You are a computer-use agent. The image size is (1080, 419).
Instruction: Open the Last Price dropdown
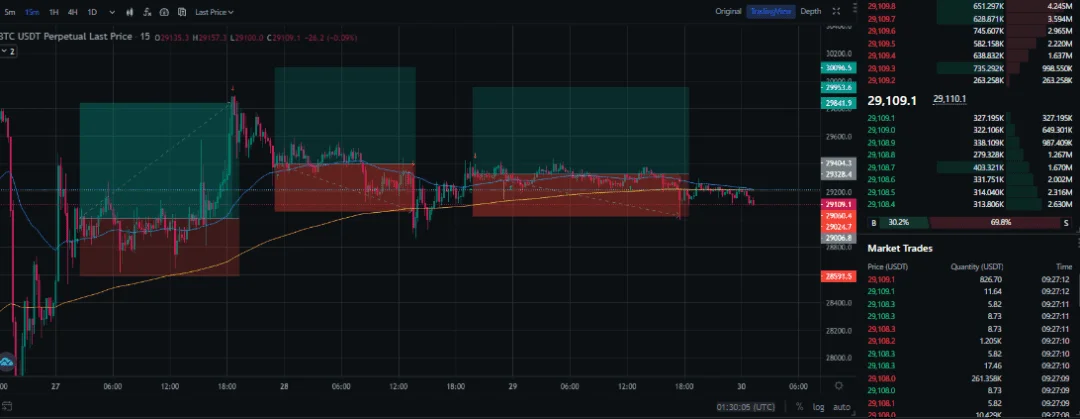click(214, 12)
